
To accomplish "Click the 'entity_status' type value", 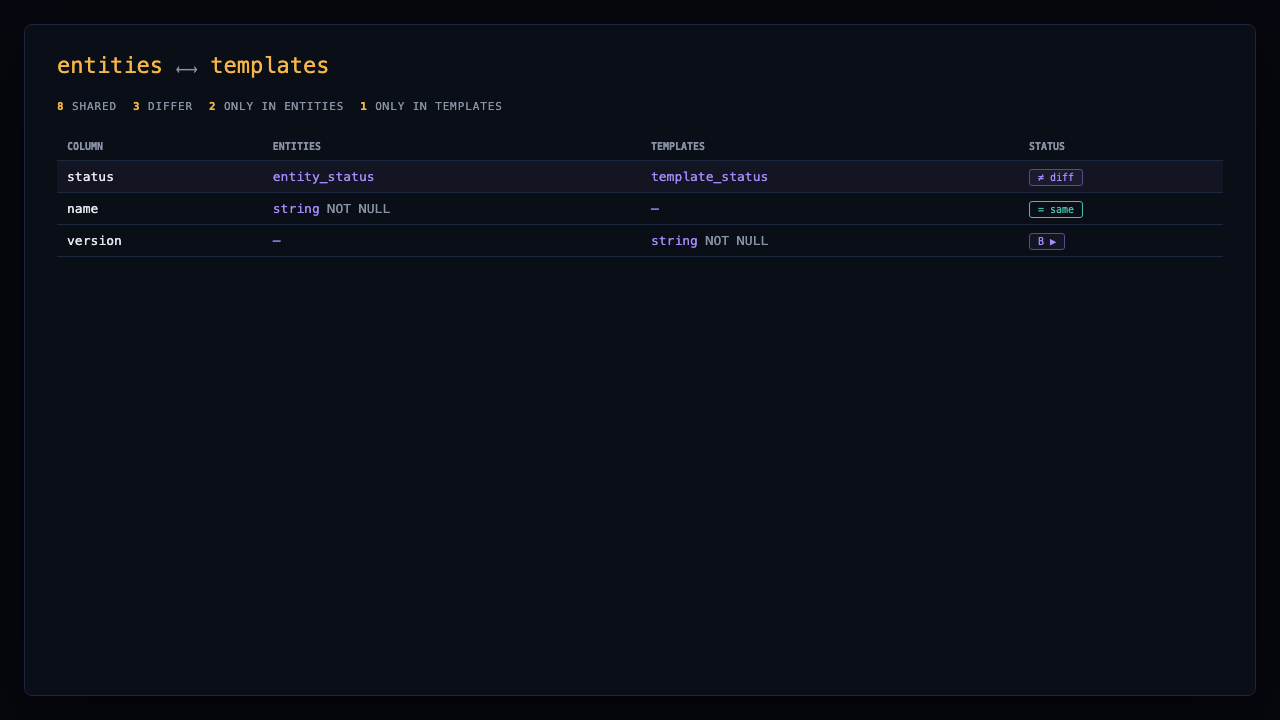I will [323, 177].
